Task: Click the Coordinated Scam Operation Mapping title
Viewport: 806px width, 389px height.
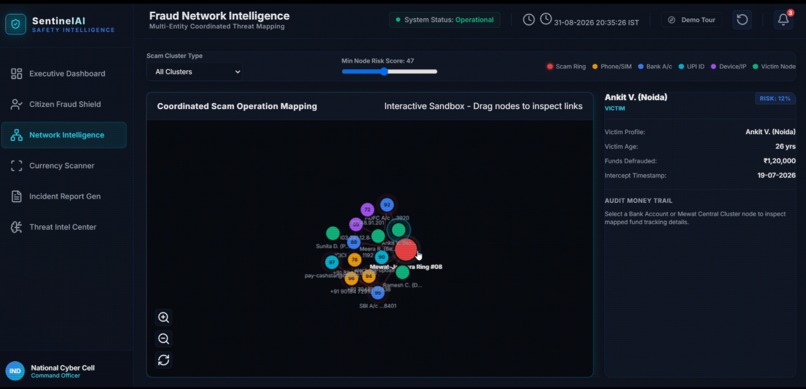Action: pos(237,106)
